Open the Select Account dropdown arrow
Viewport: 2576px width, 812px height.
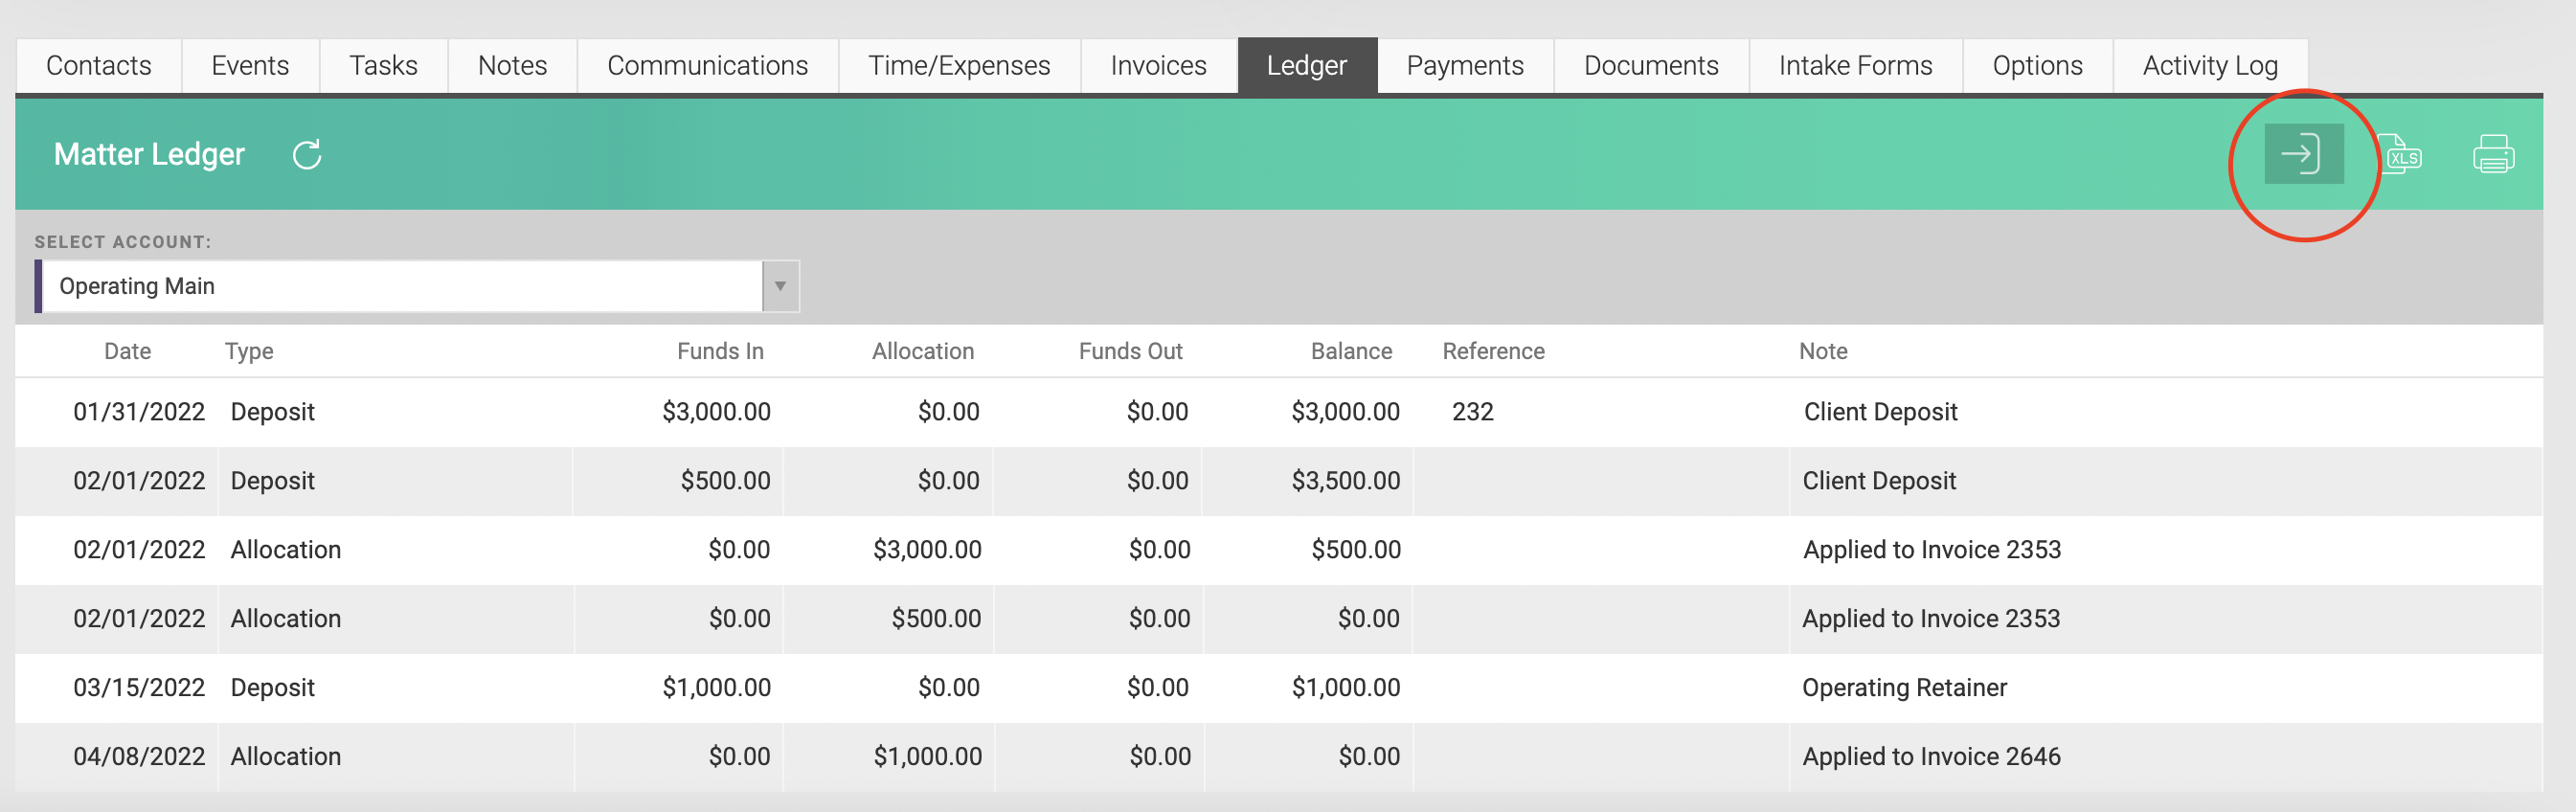click(780, 286)
